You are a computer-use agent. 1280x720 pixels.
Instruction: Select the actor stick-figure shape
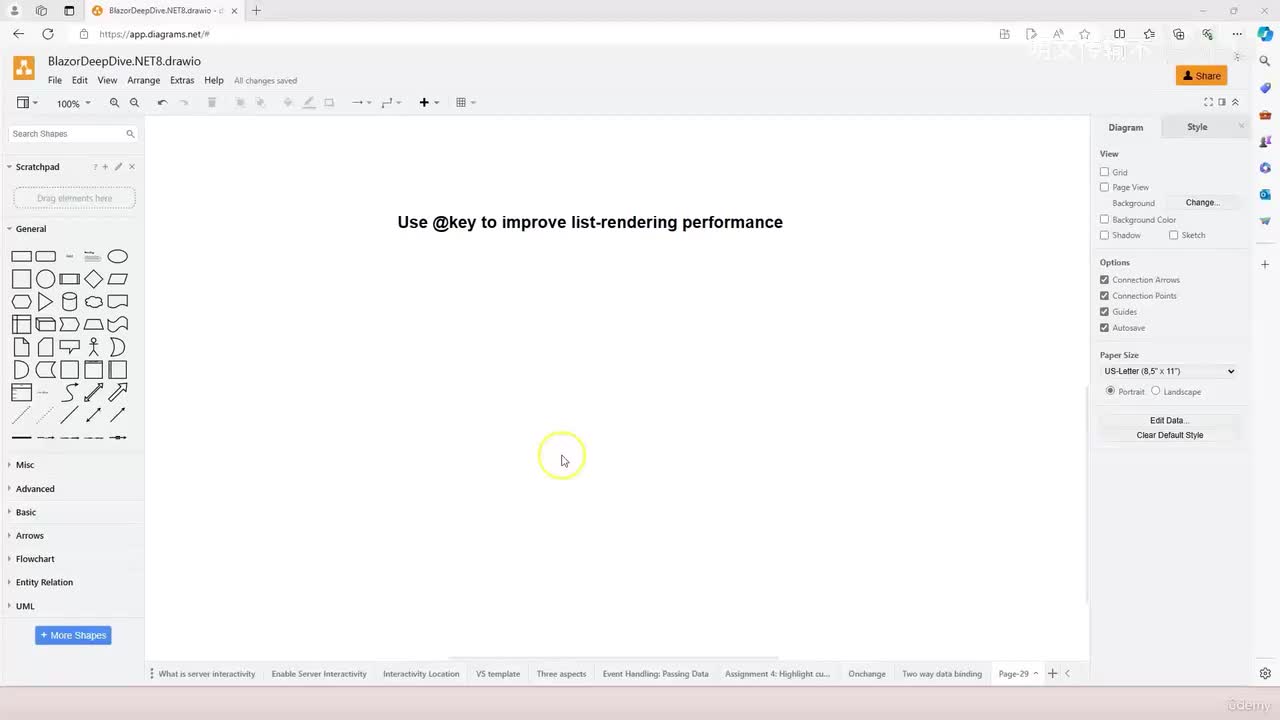click(x=93, y=347)
